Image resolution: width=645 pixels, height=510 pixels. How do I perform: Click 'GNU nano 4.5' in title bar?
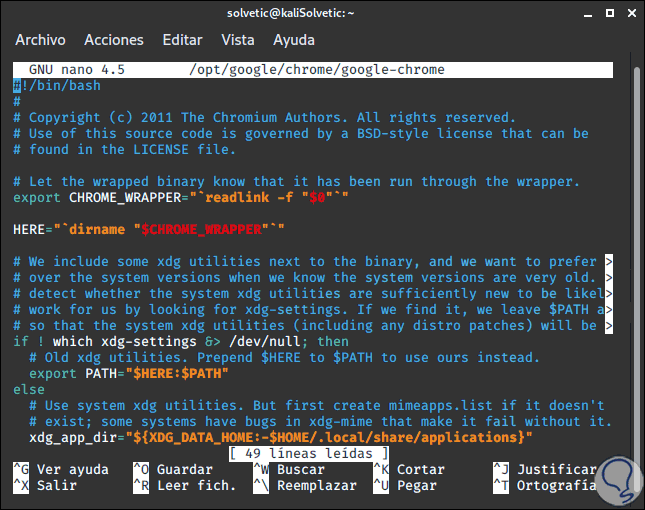click(x=77, y=70)
